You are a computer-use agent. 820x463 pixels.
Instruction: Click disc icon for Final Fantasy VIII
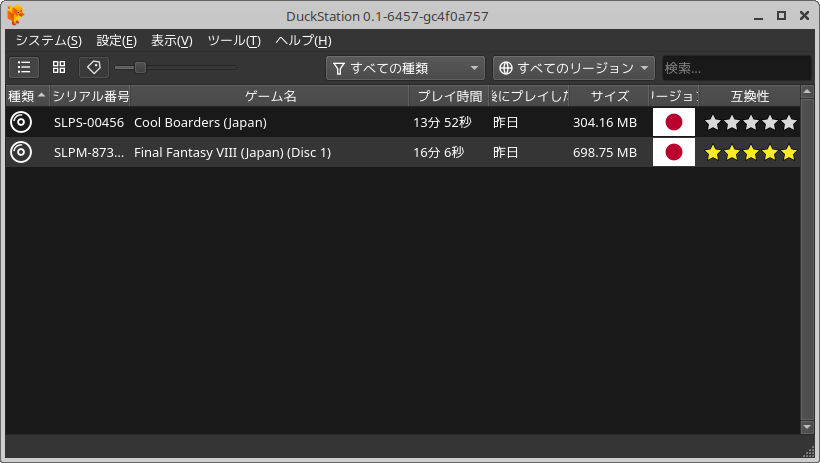(x=21, y=152)
